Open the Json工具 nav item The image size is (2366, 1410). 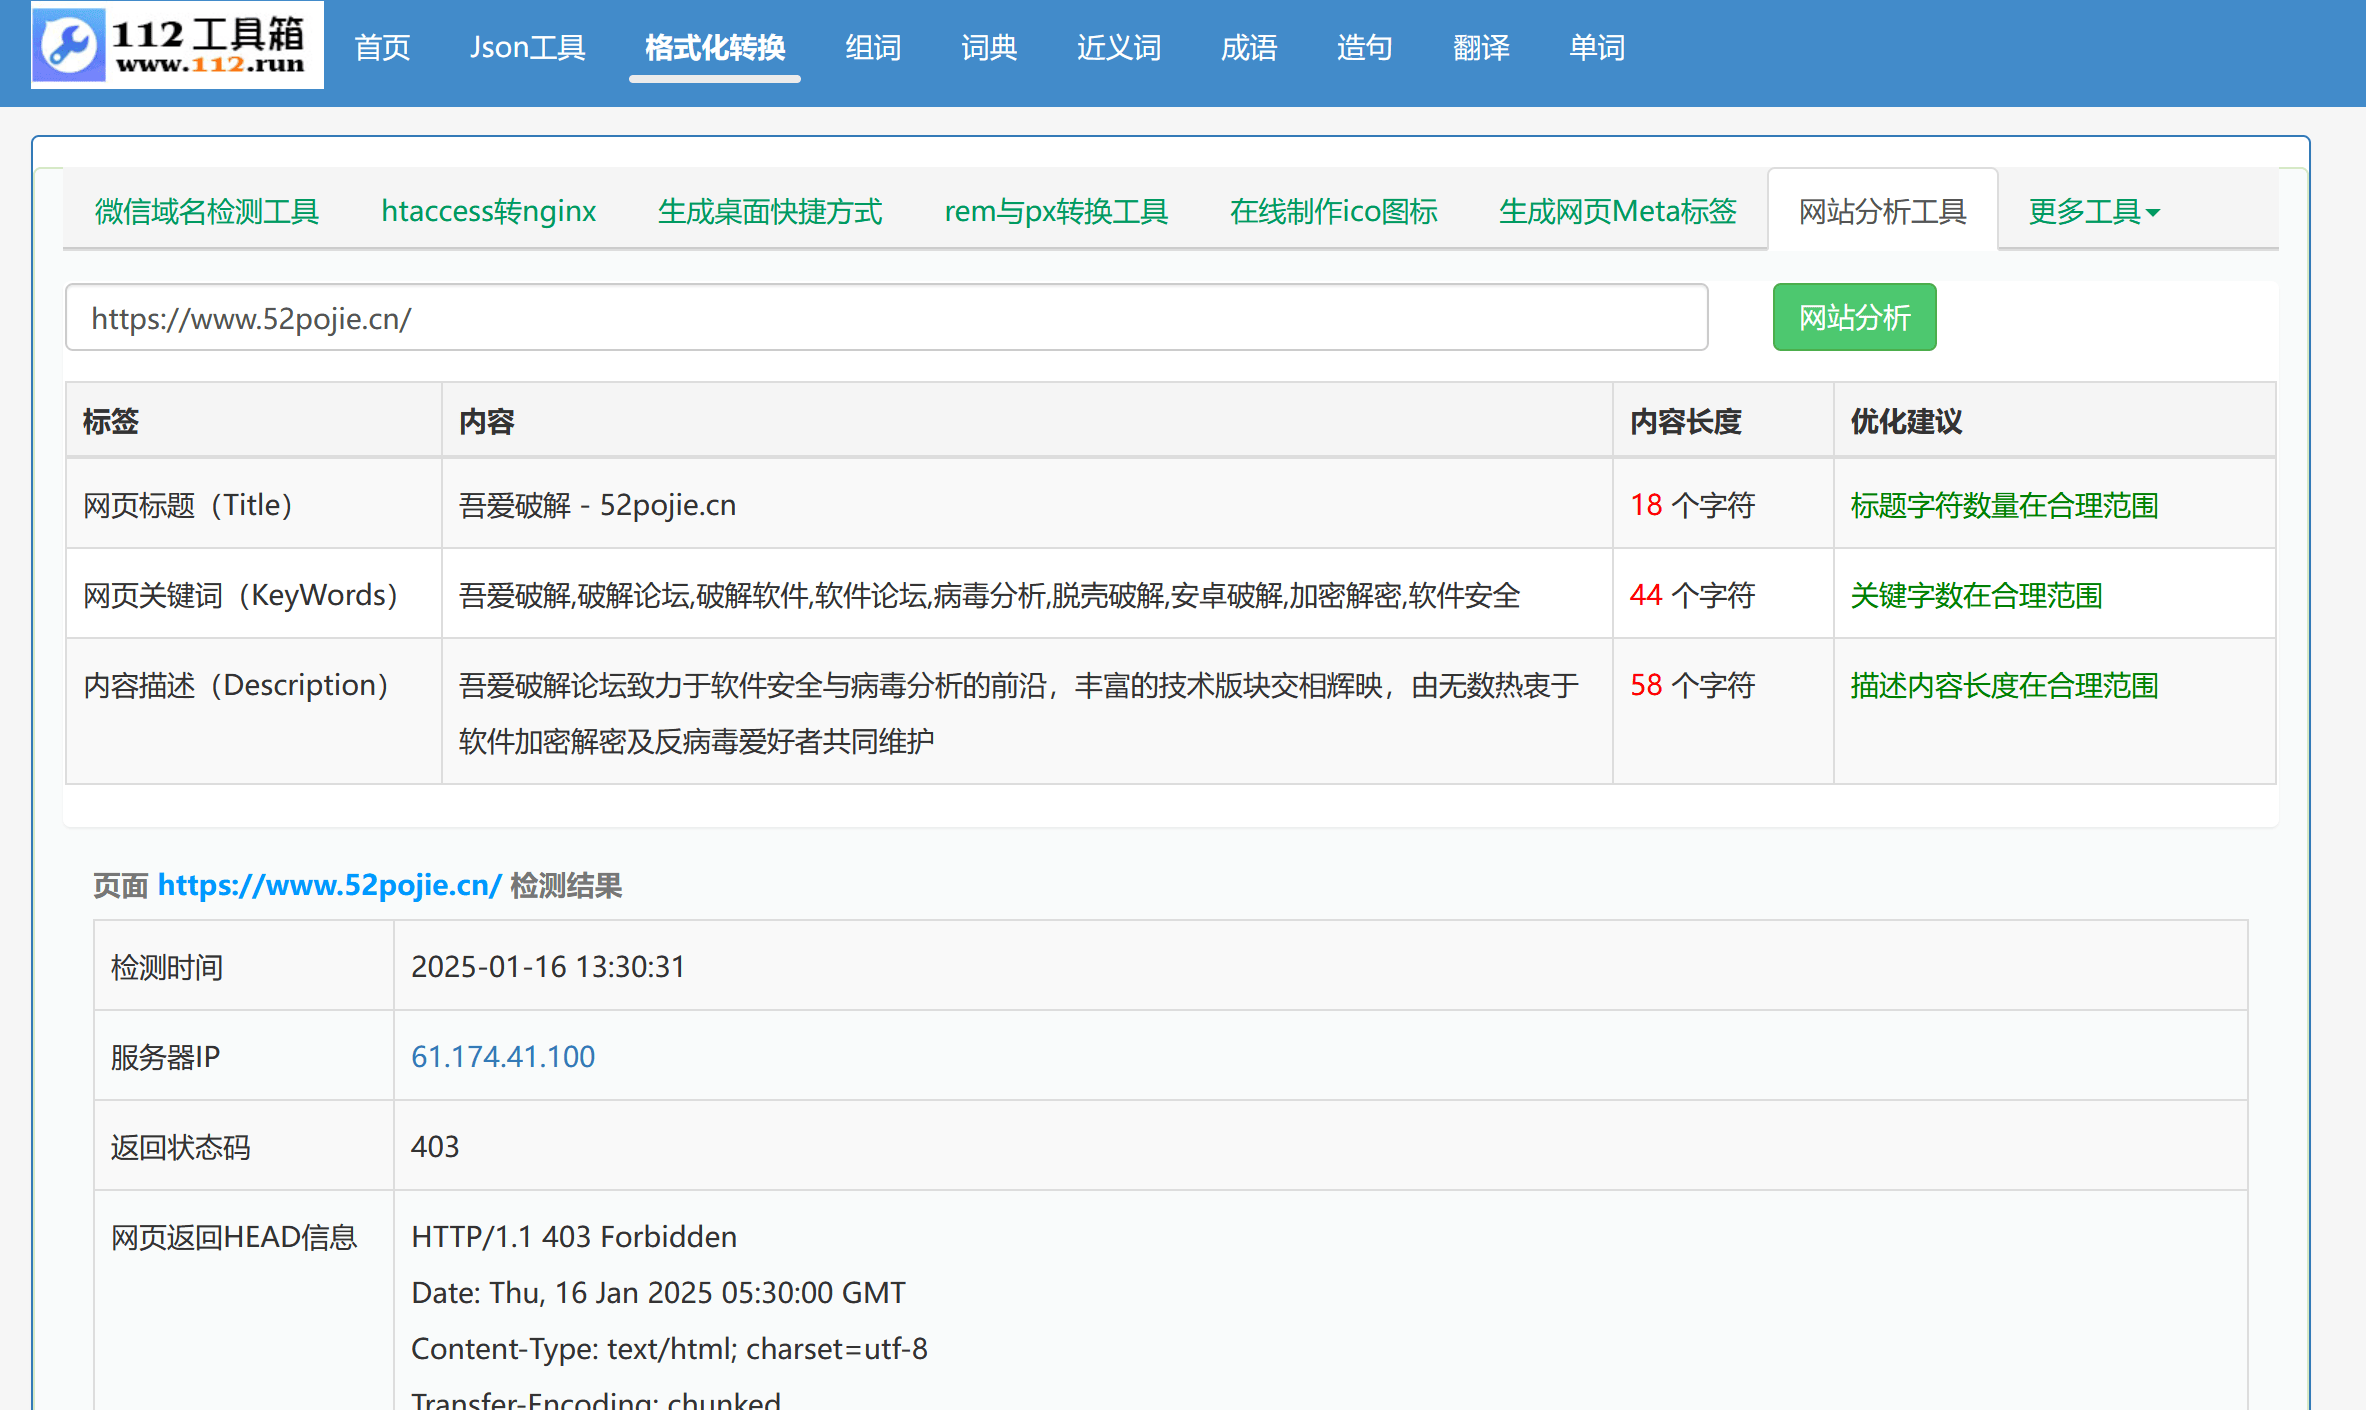point(528,47)
